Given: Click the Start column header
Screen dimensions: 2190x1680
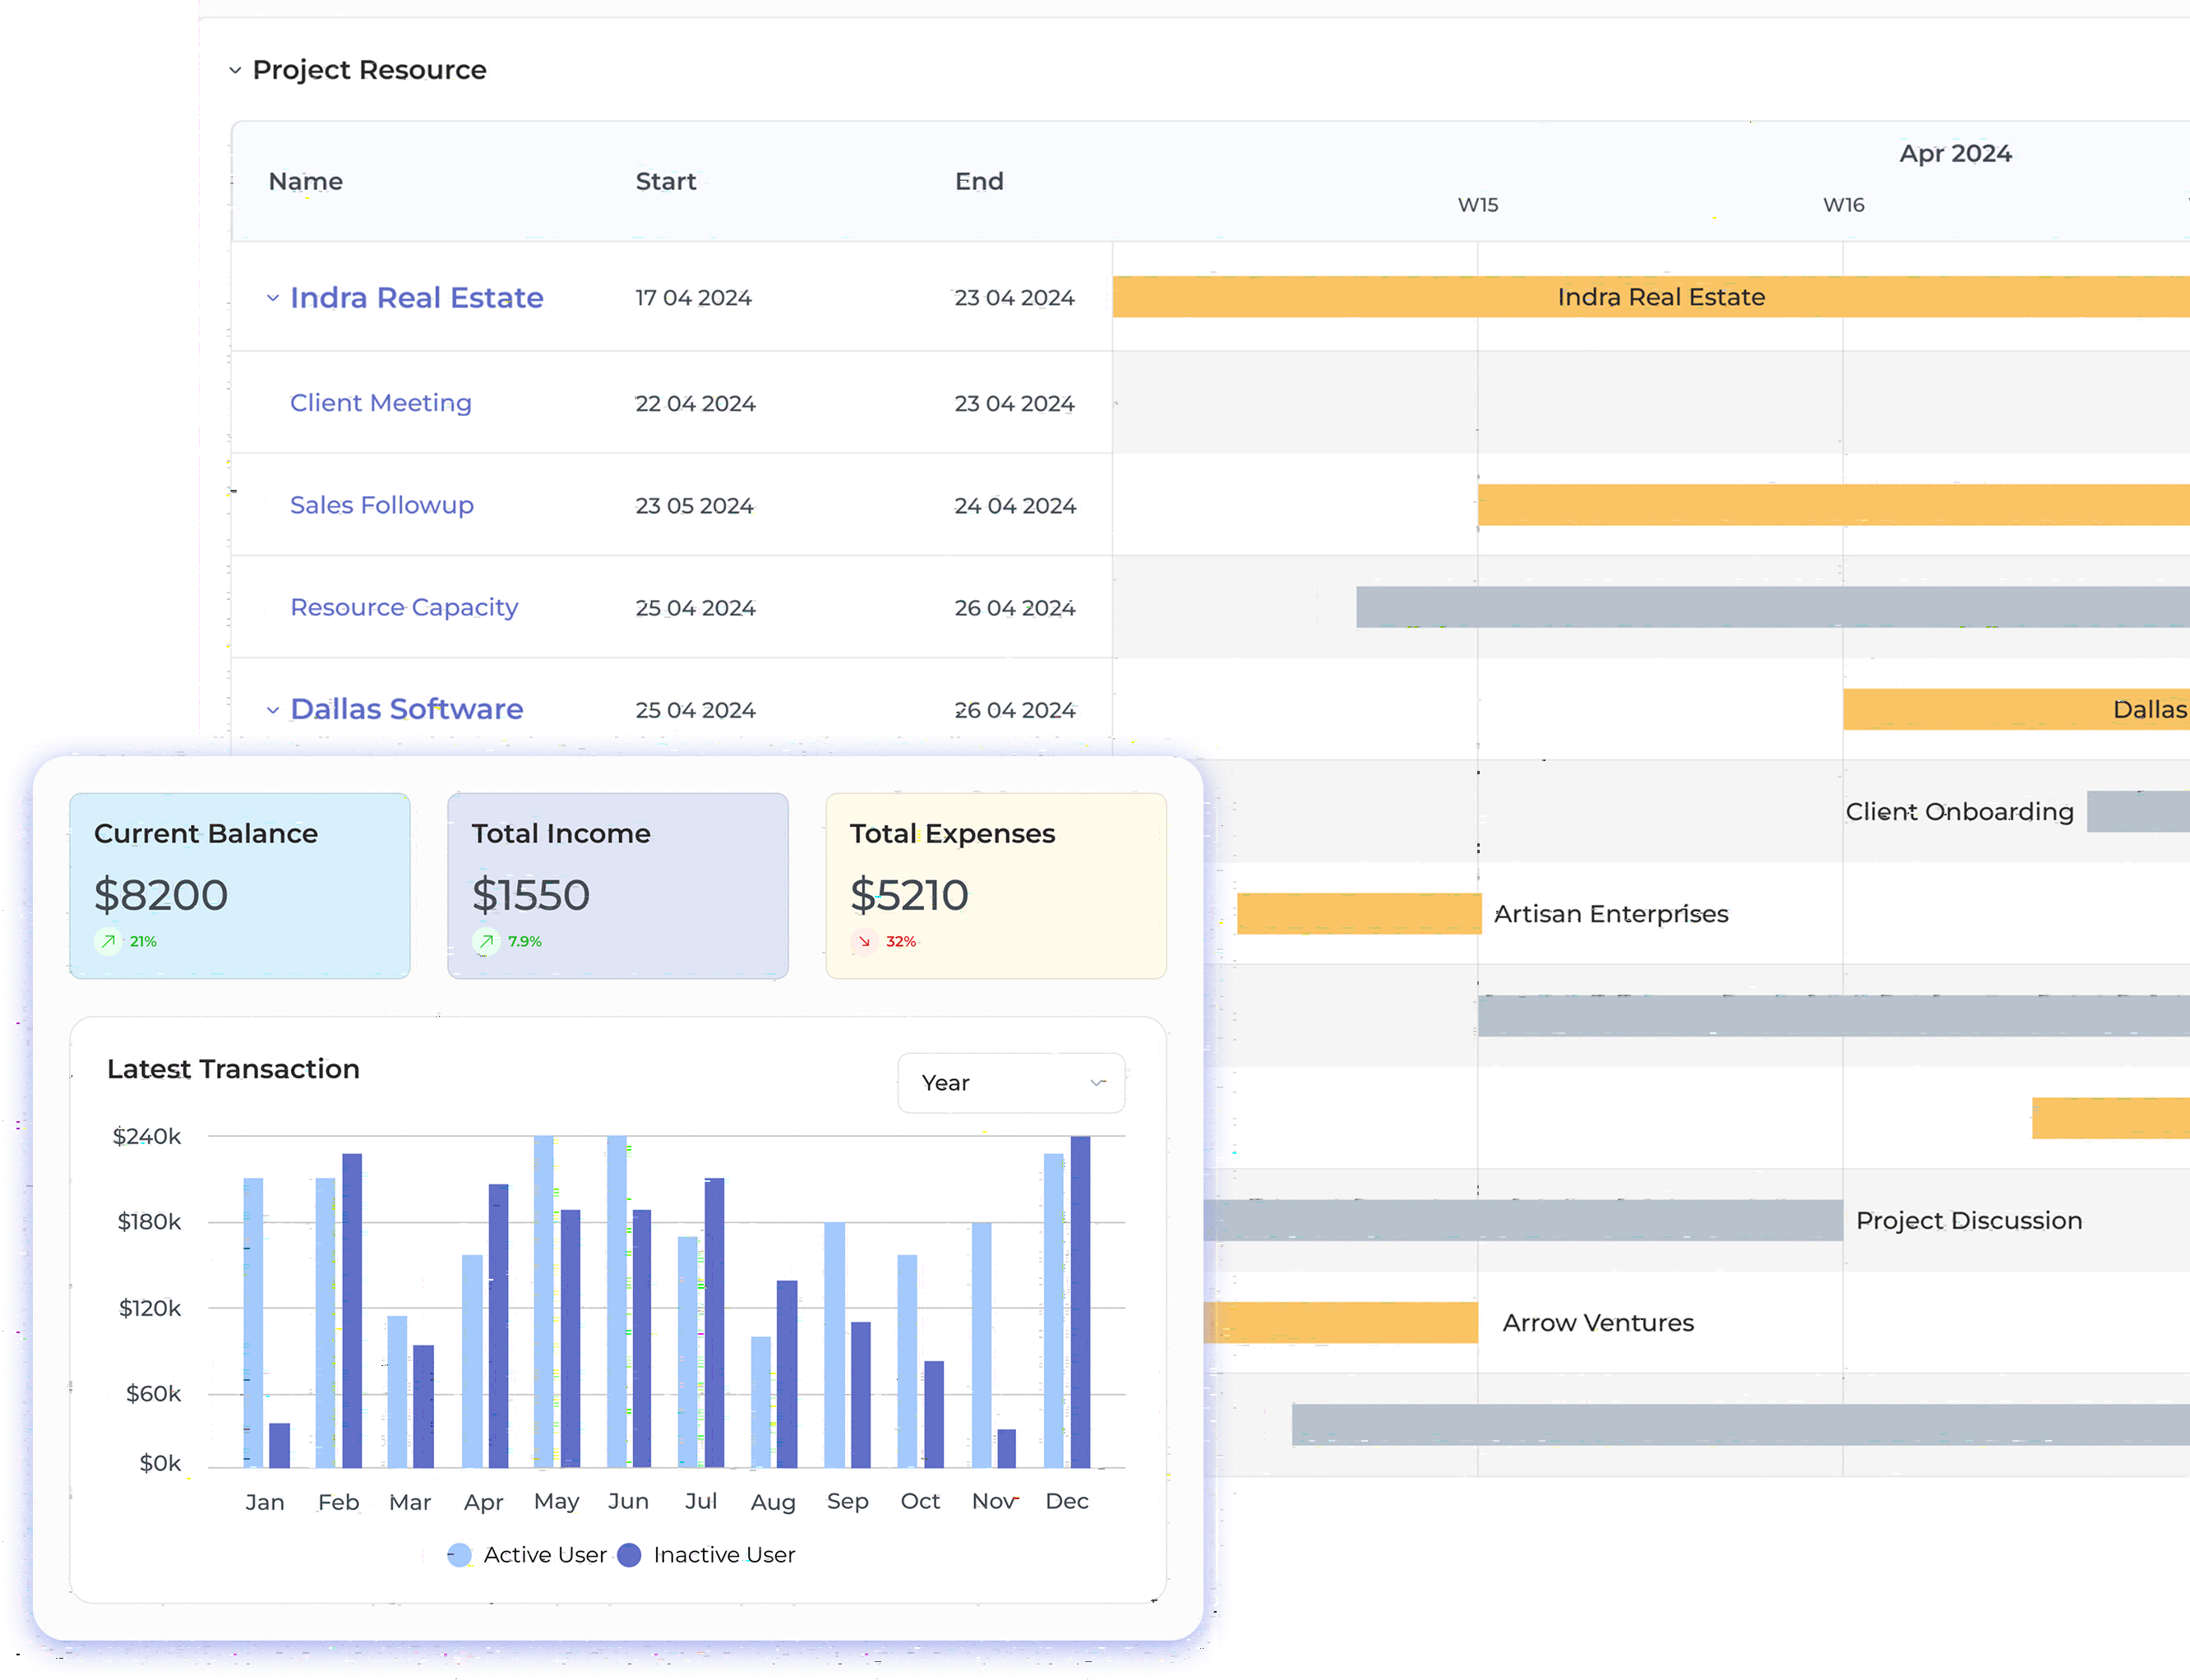Looking at the screenshot, I should pyautogui.click(x=665, y=181).
